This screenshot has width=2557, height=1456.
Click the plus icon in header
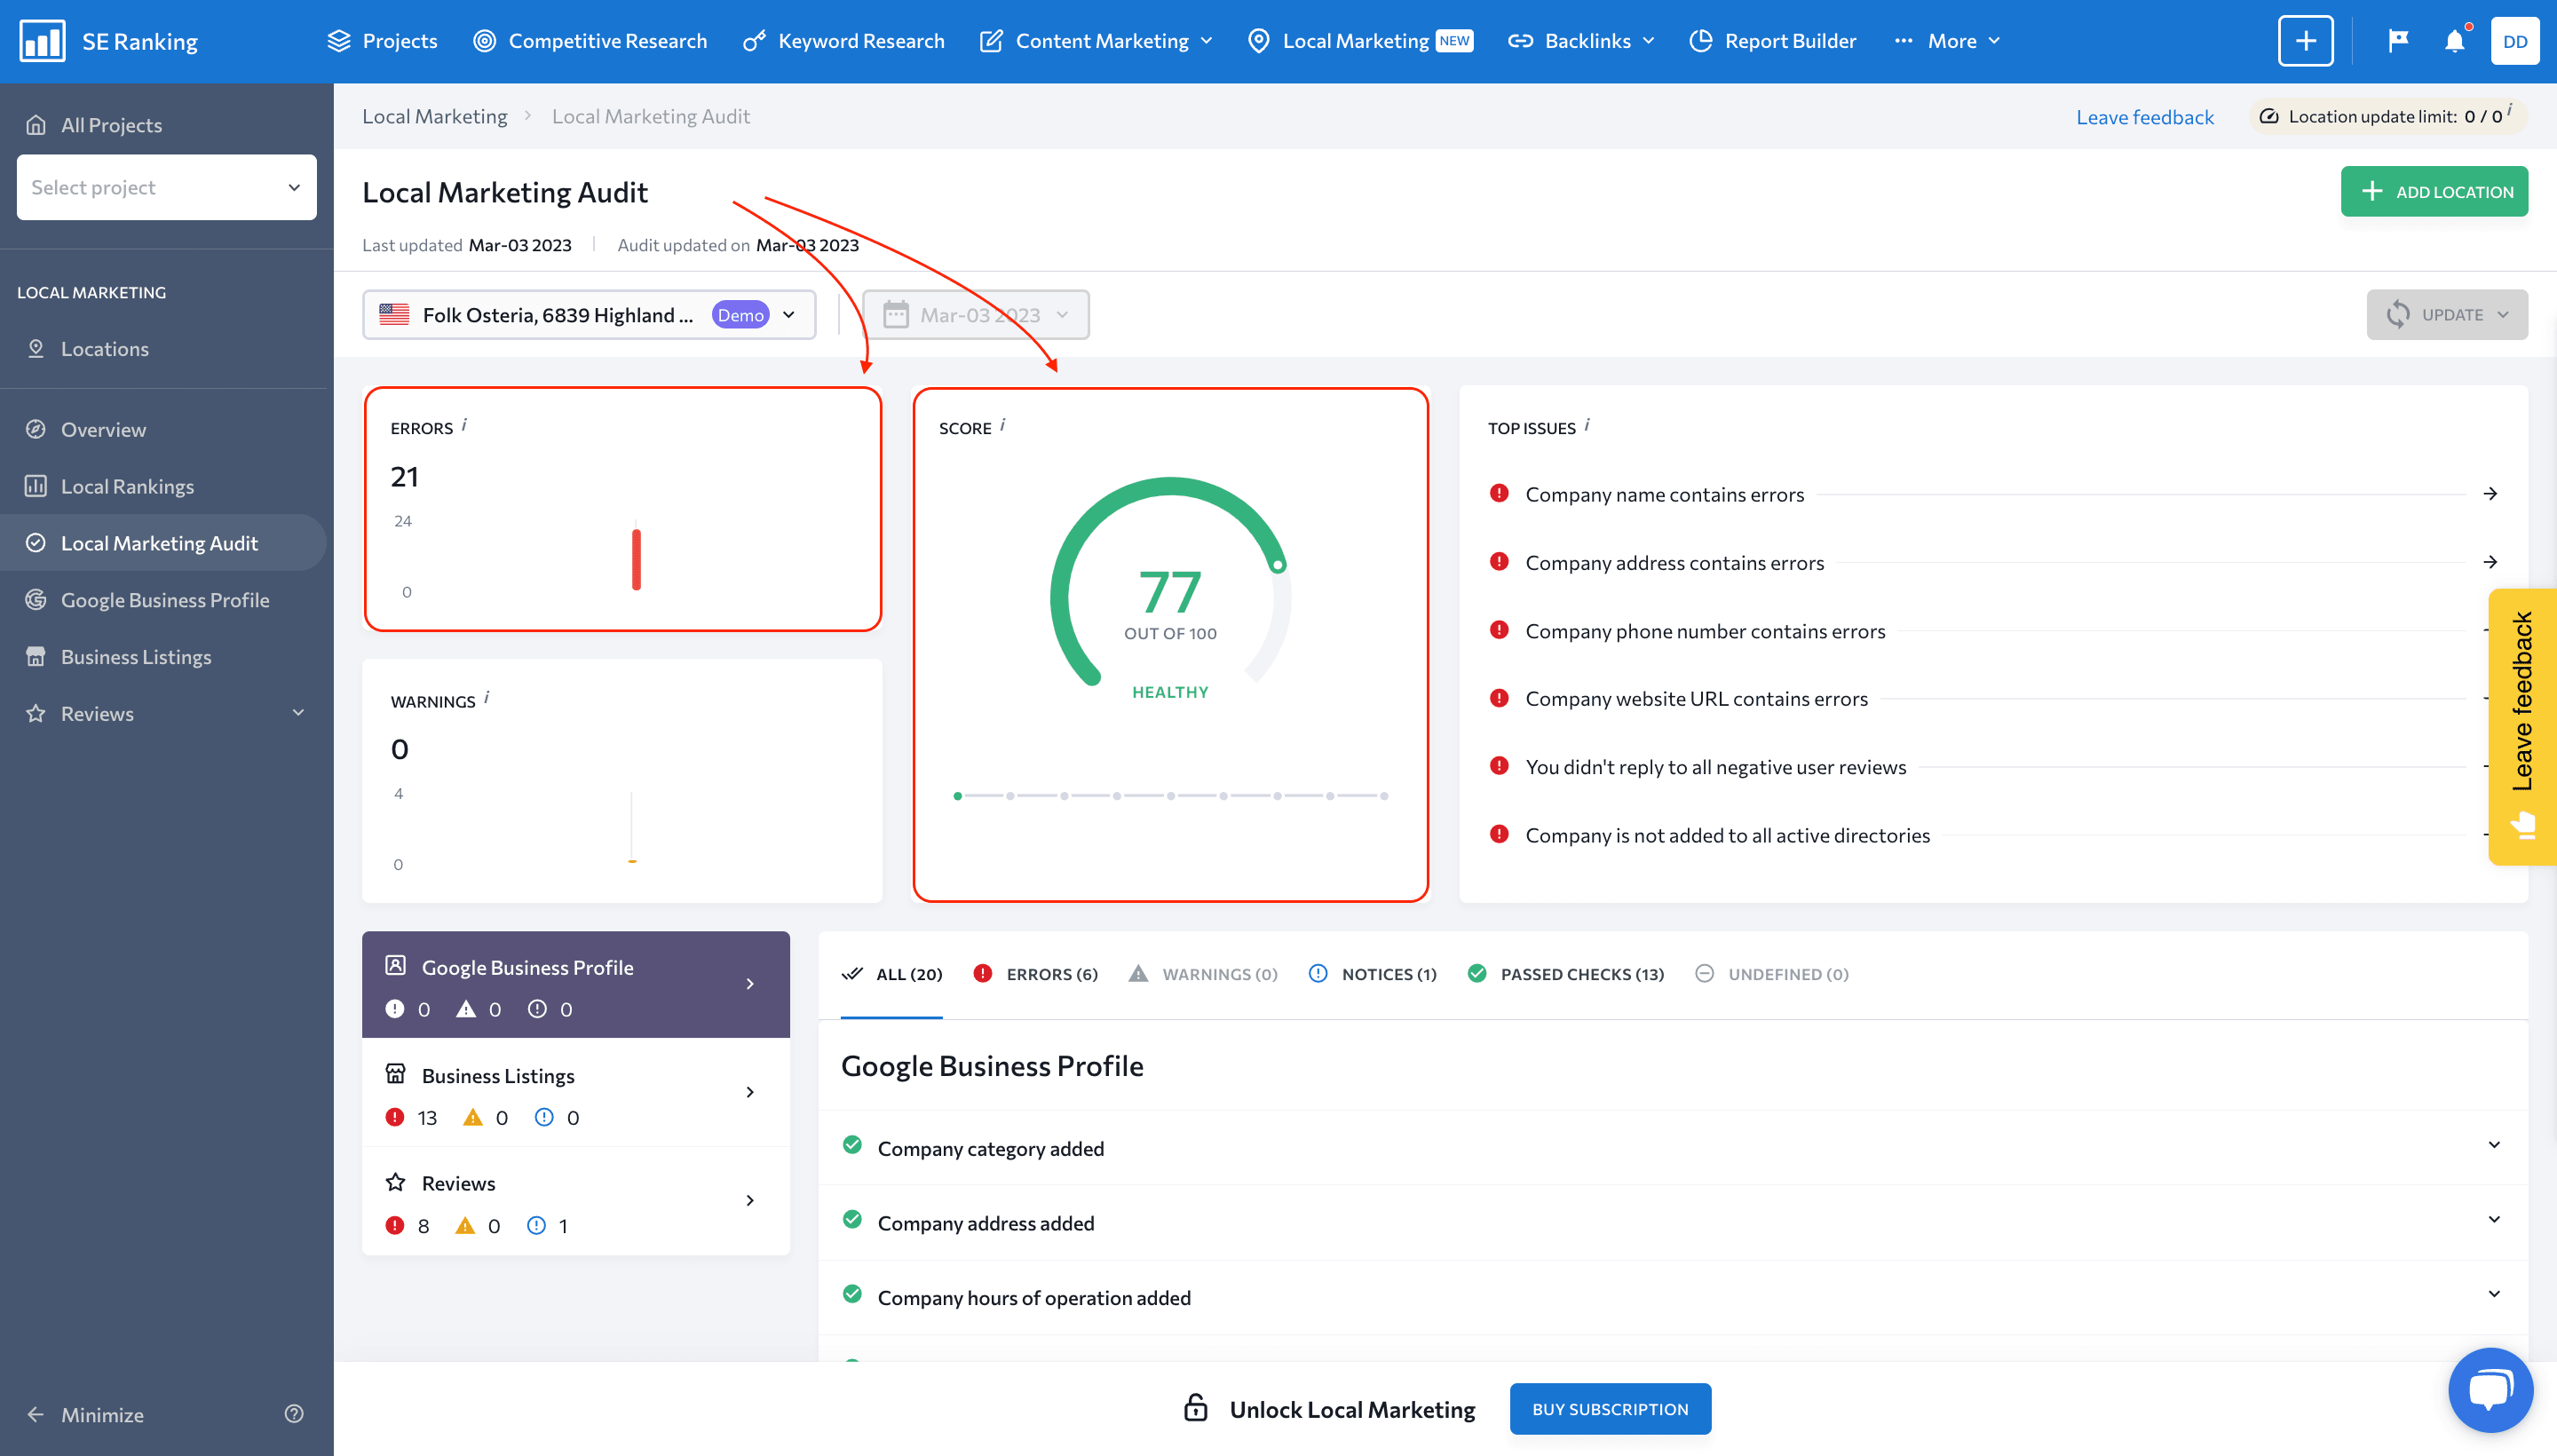[2305, 41]
